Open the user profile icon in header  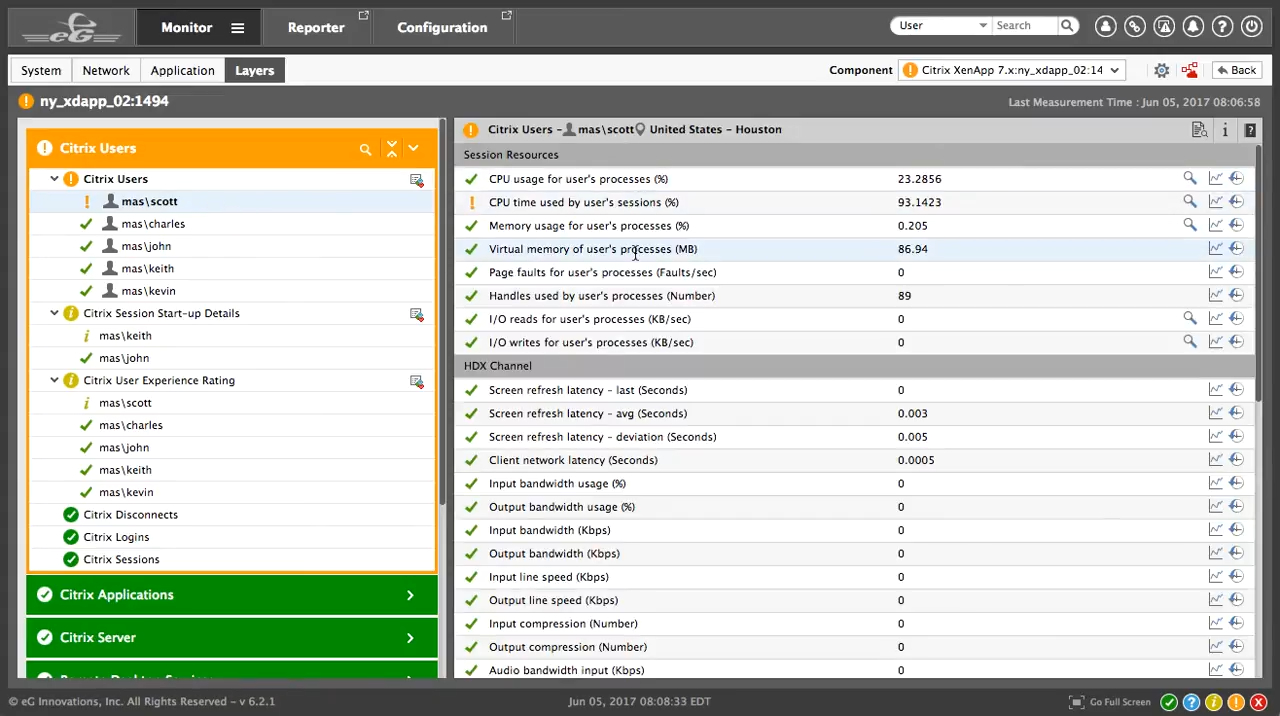coord(1105,27)
